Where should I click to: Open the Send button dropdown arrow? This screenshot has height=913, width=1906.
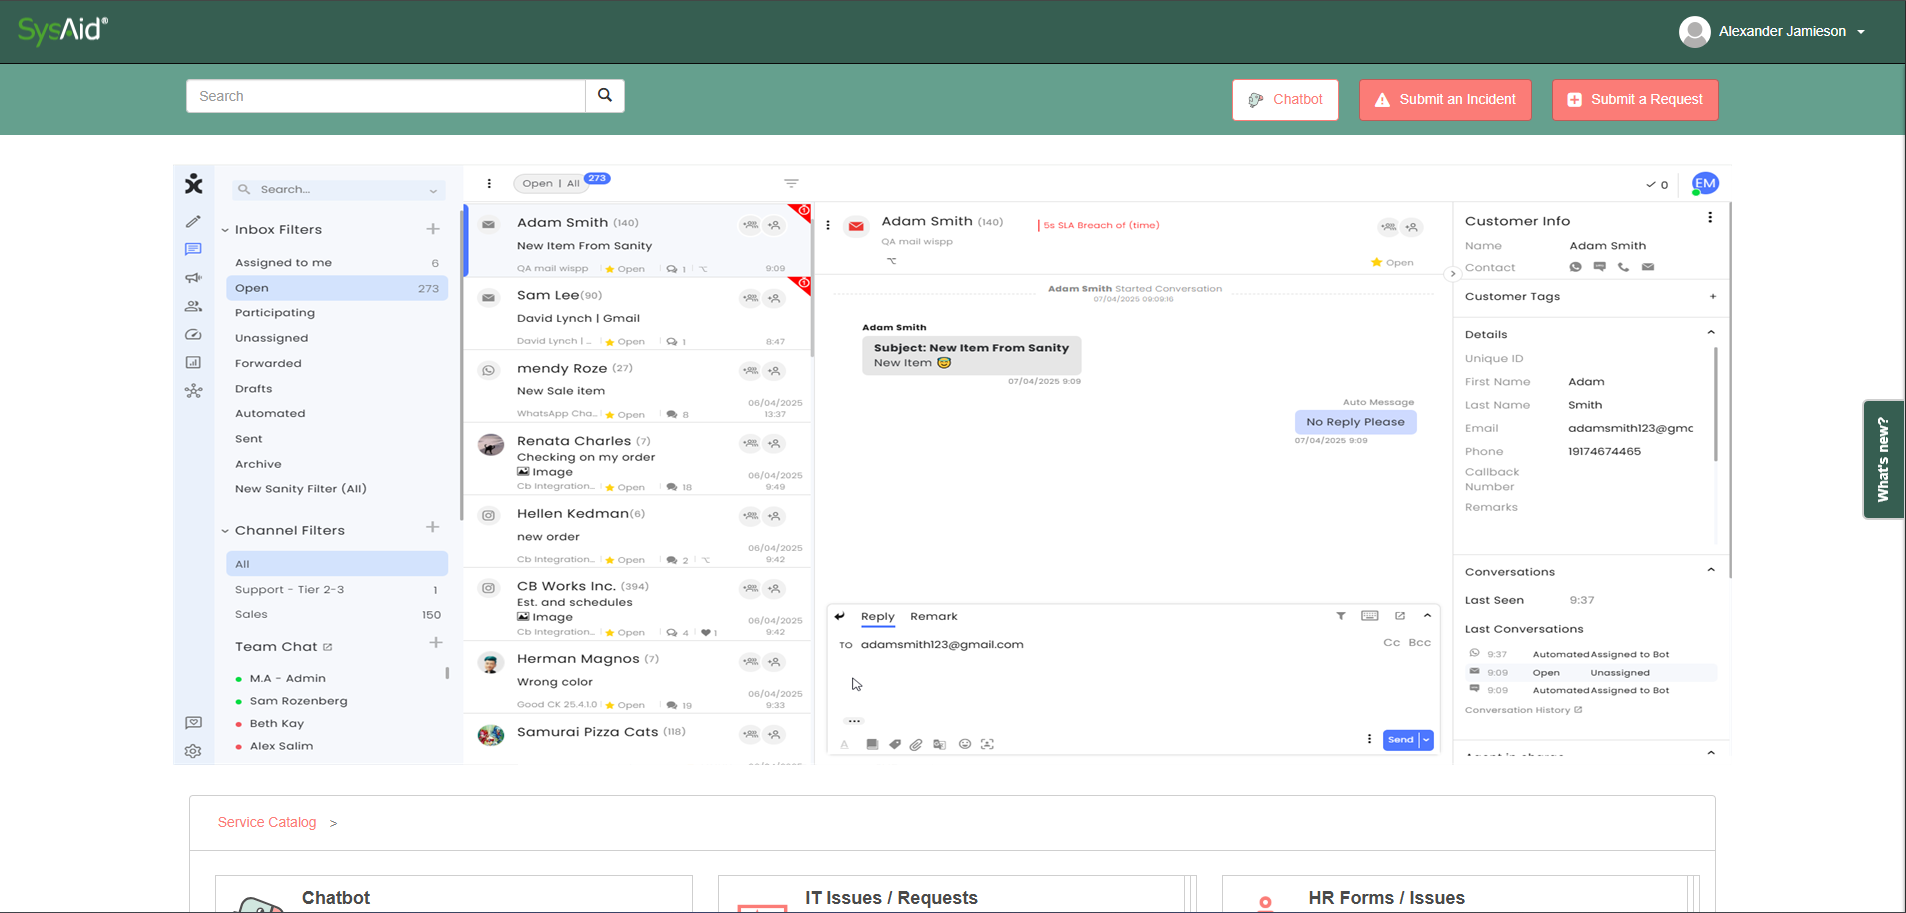1427,740
